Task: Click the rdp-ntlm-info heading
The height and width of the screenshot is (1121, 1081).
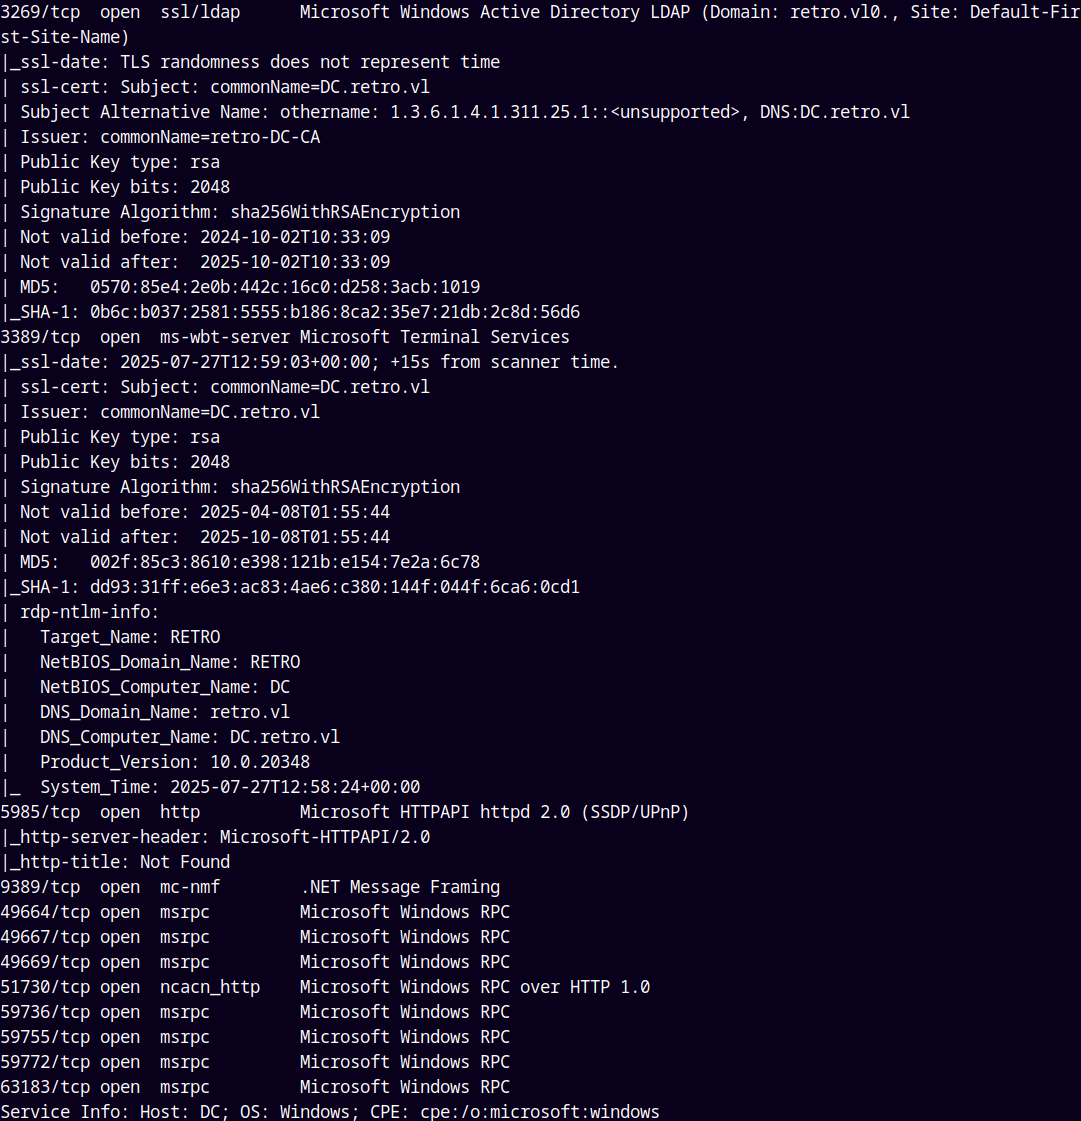Action: [89, 612]
